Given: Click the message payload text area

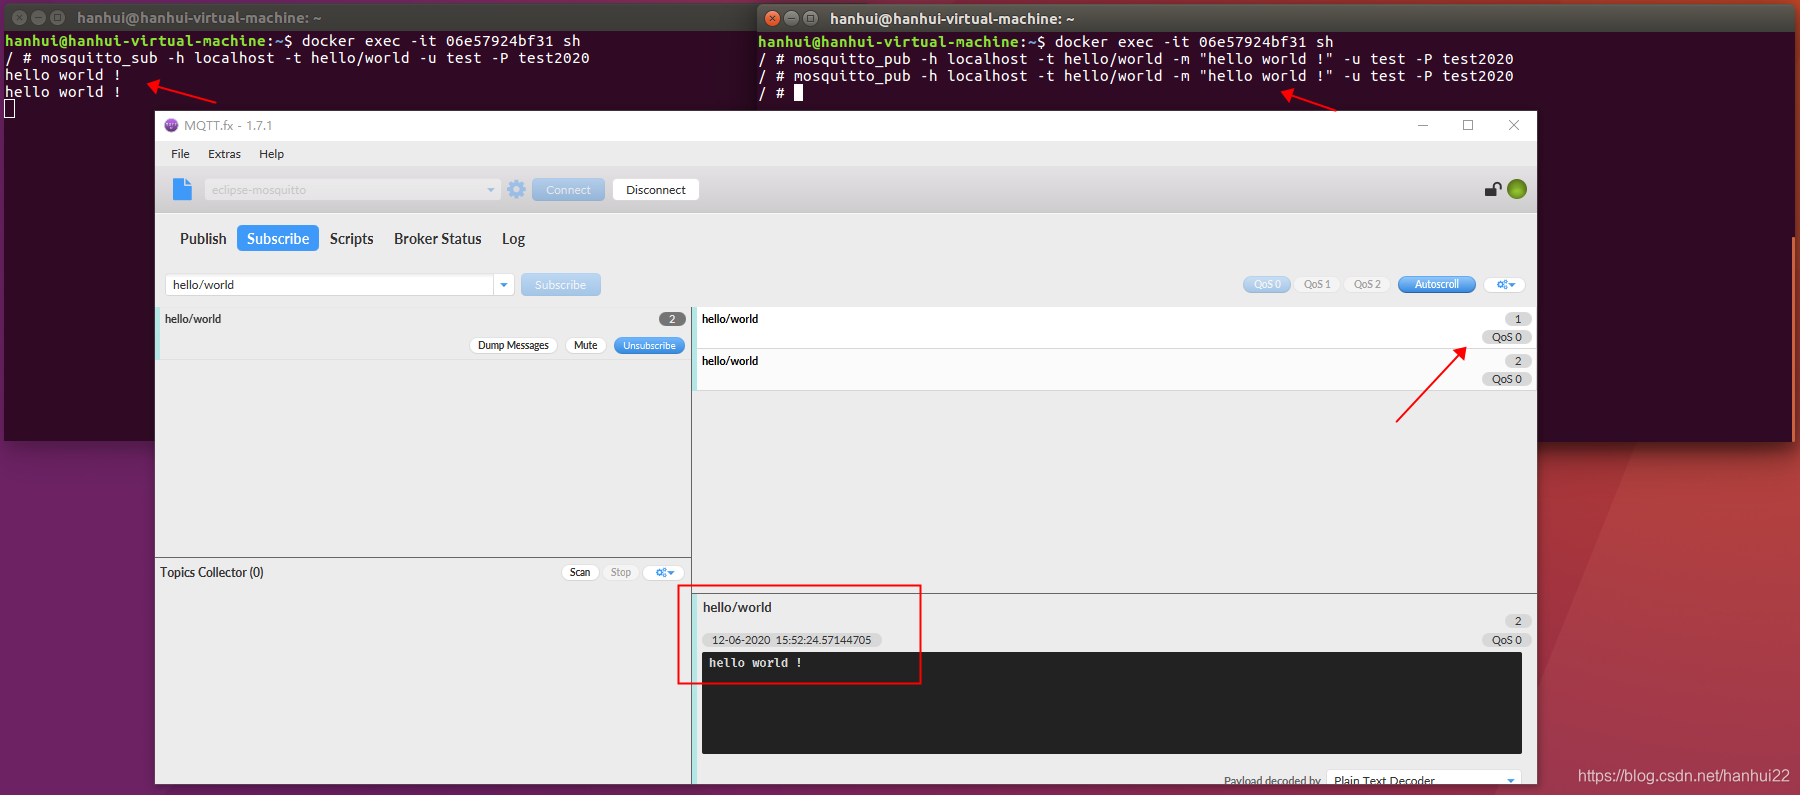Looking at the screenshot, I should click(1112, 703).
